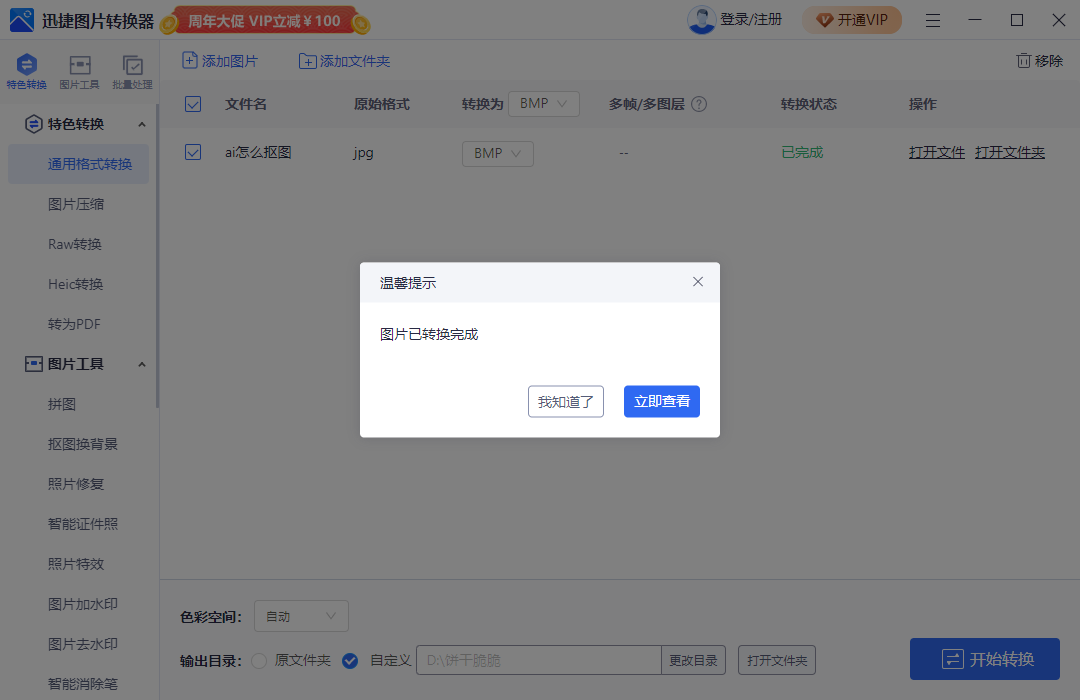This screenshot has height=700, width=1080.
Task: Toggle checkbox for ai怎么抠图 row
Action: (193, 152)
